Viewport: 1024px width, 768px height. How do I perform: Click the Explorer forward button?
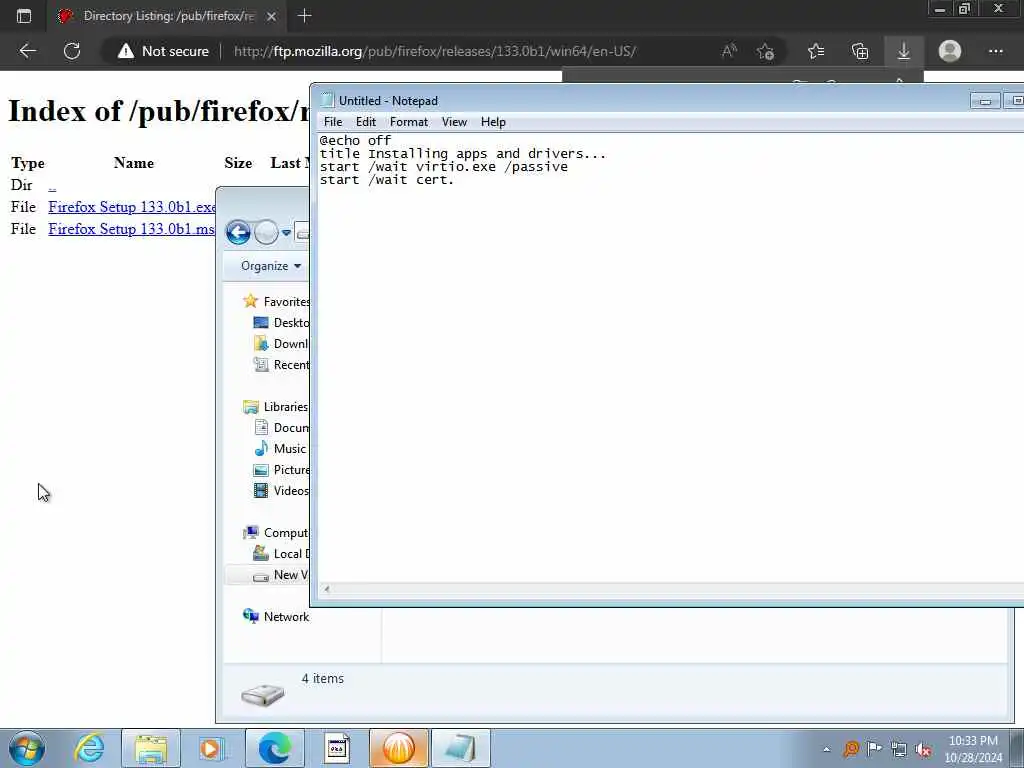pos(266,232)
